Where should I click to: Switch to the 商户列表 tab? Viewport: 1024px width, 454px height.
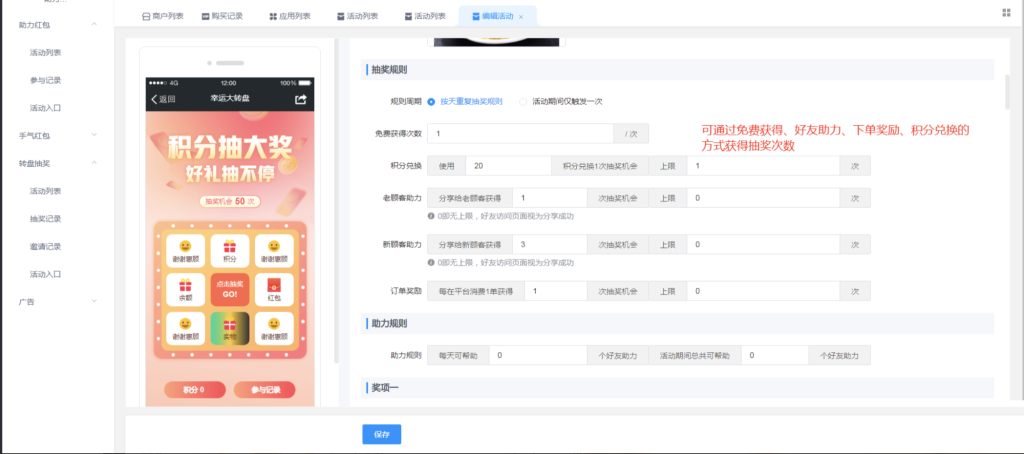pos(162,16)
